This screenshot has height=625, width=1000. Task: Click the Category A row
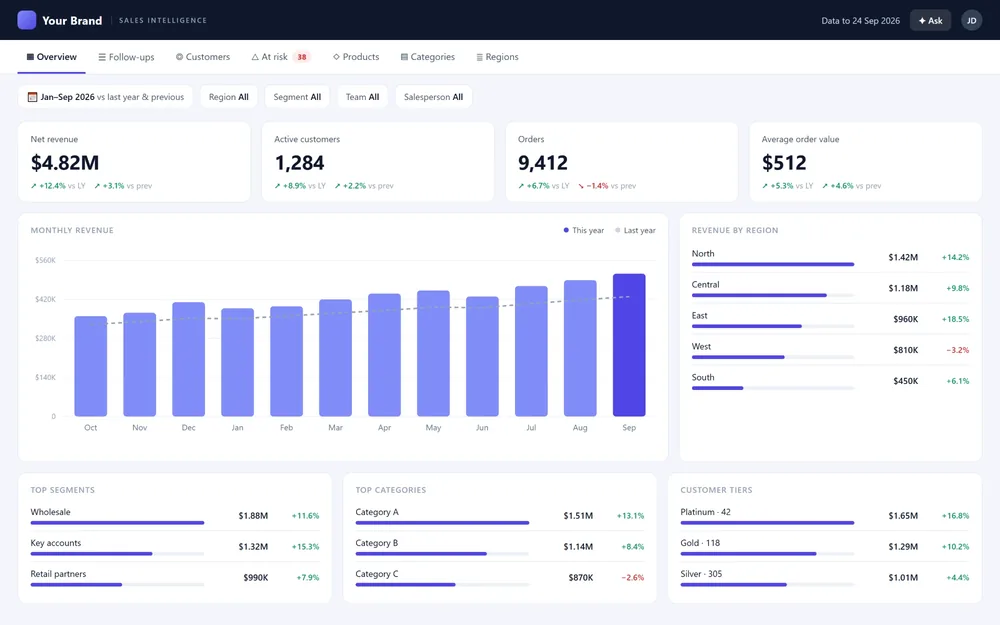pyautogui.click(x=500, y=515)
